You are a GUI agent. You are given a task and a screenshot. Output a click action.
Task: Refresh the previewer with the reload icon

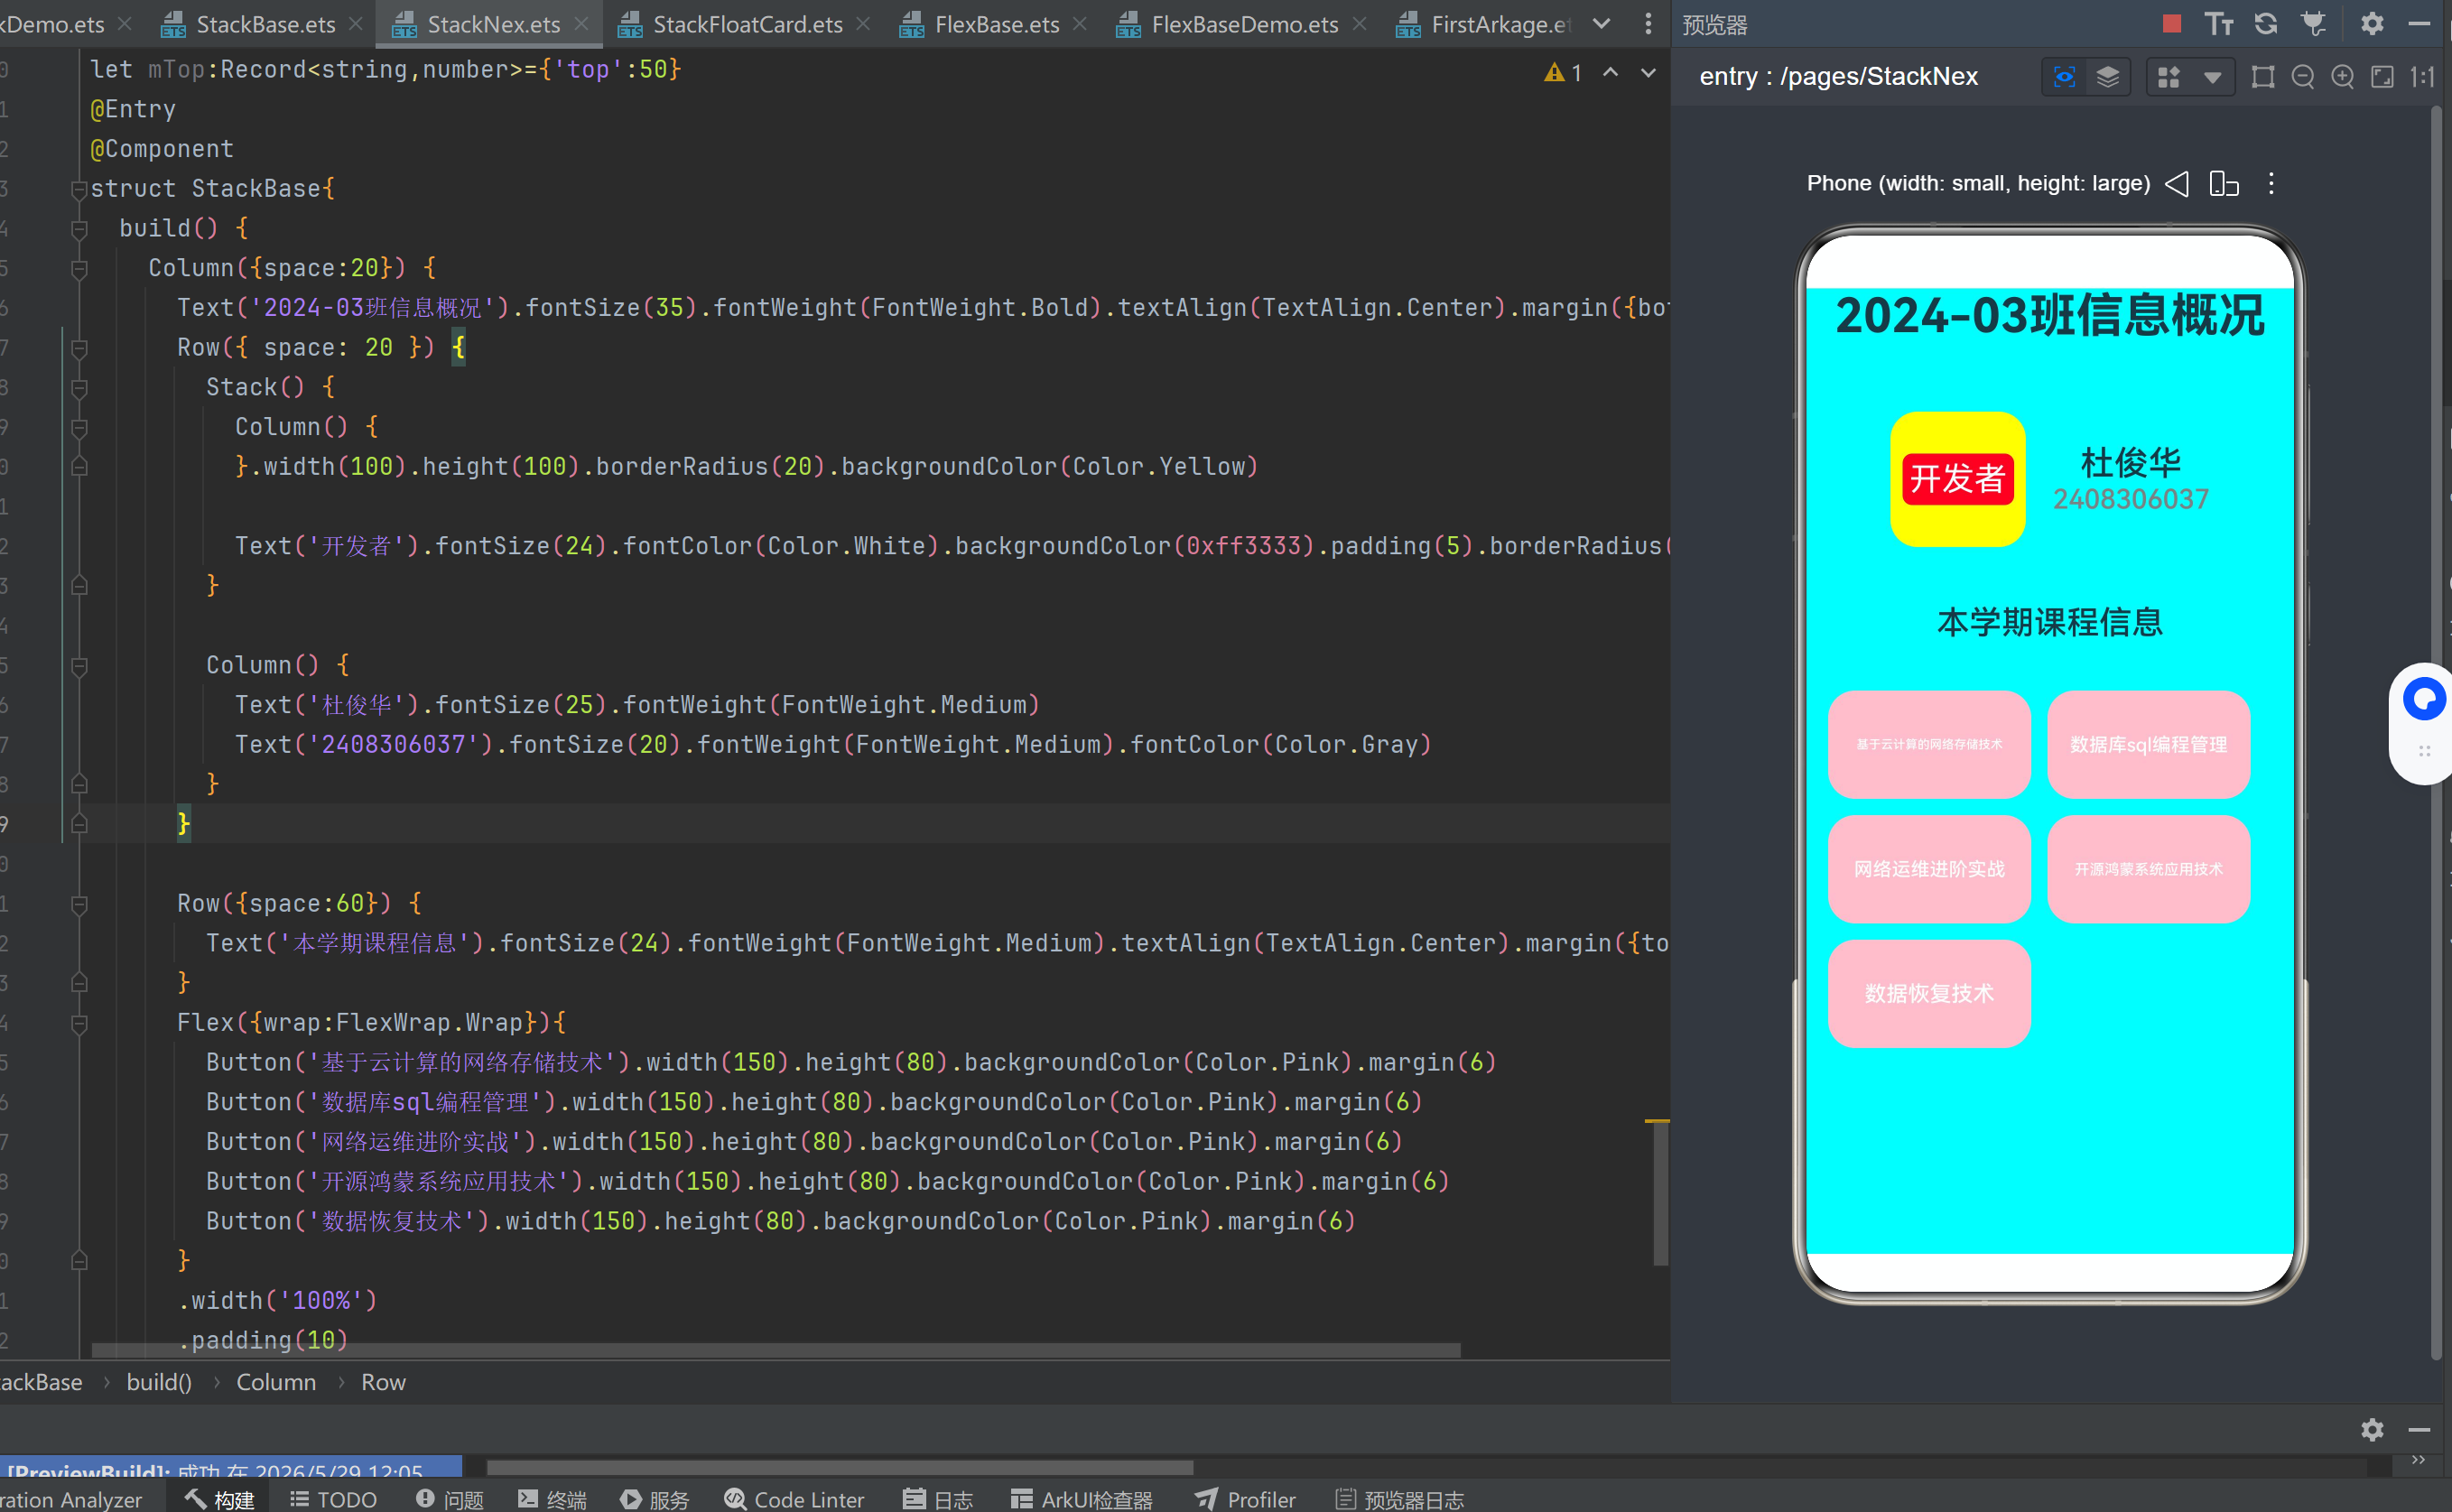coord(2266,24)
